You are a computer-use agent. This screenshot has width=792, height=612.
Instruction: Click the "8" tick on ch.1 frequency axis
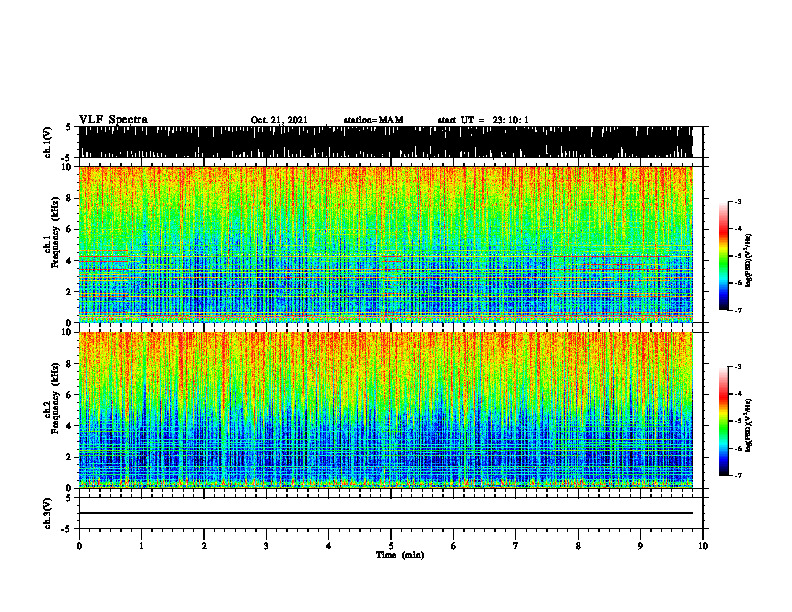(70, 198)
